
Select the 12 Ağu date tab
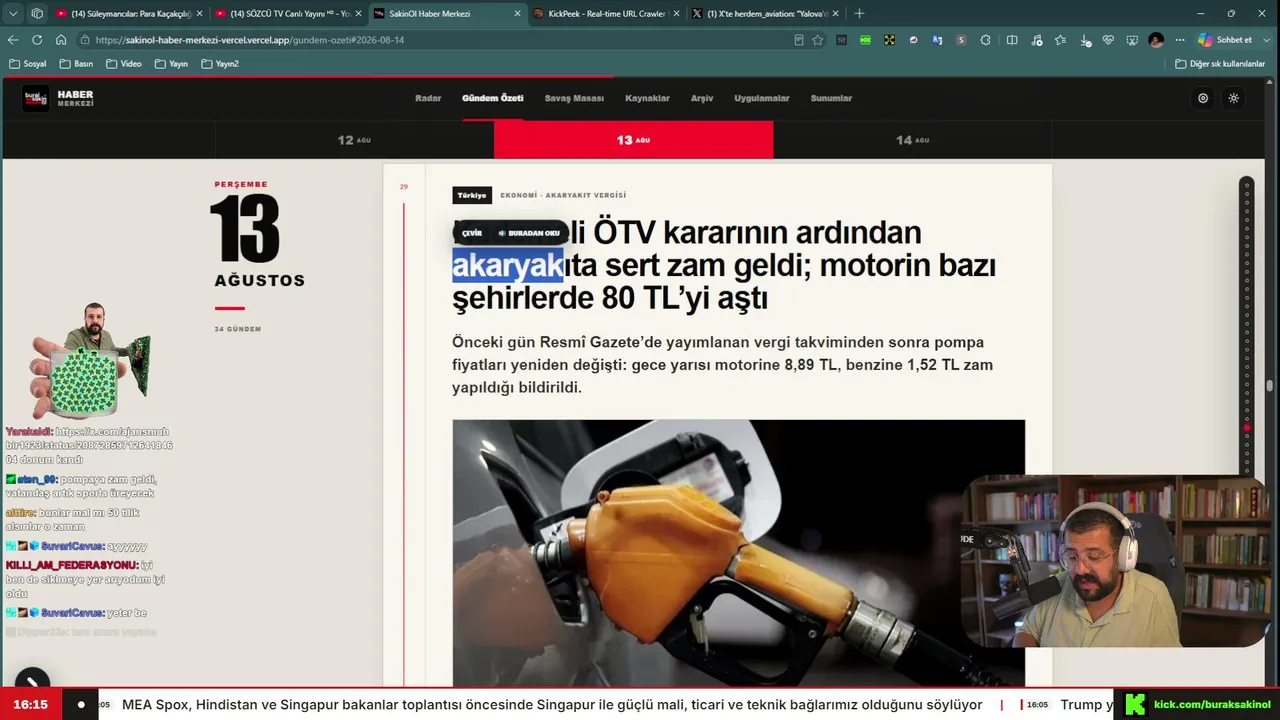[354, 140]
